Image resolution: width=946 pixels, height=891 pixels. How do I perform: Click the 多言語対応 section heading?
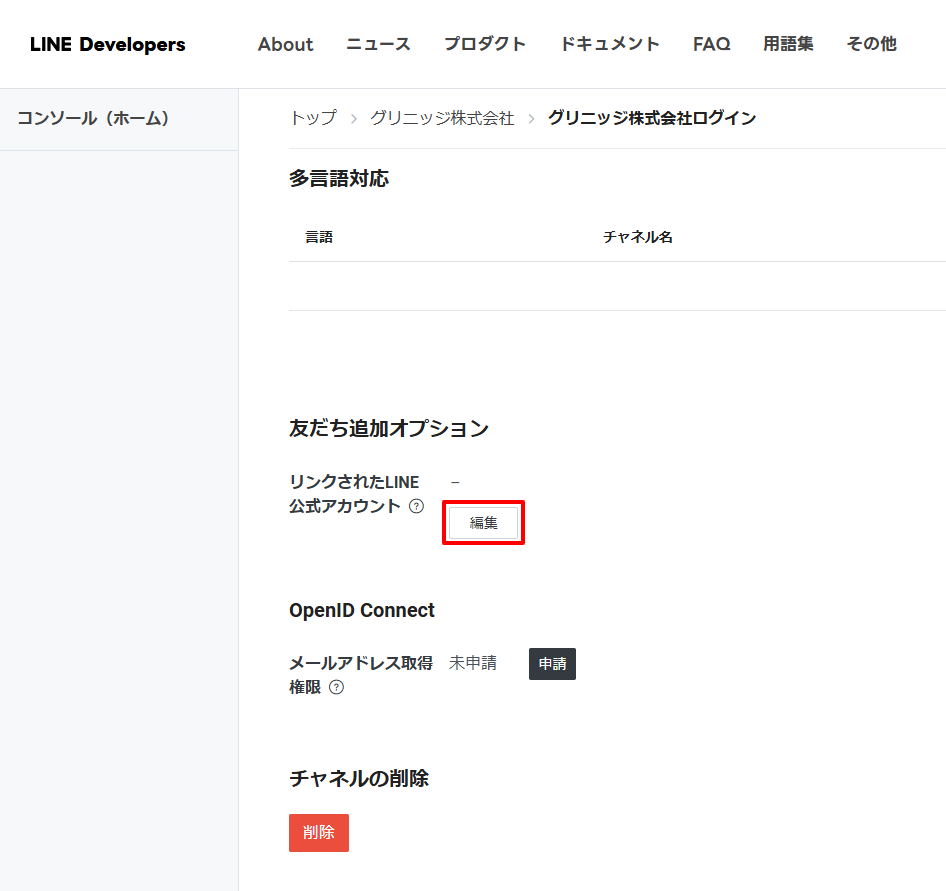[338, 179]
